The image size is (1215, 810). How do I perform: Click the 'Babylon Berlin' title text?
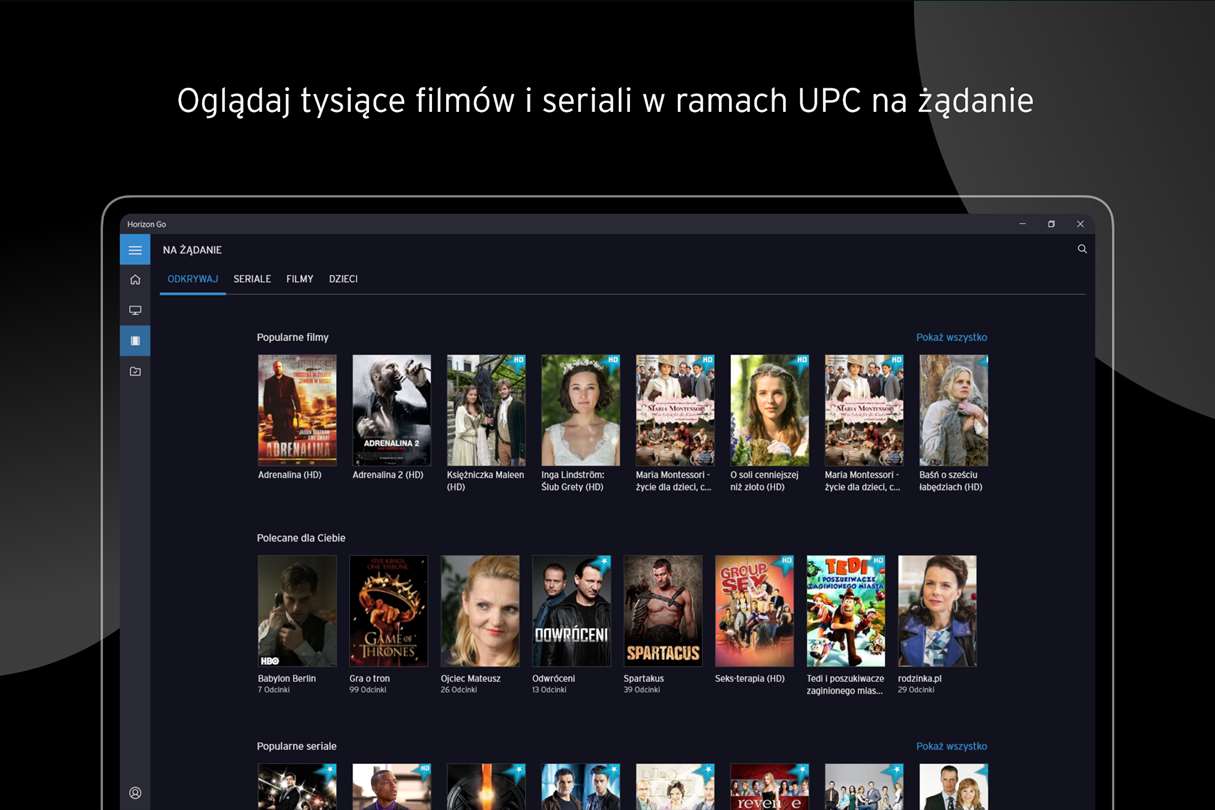(x=287, y=678)
